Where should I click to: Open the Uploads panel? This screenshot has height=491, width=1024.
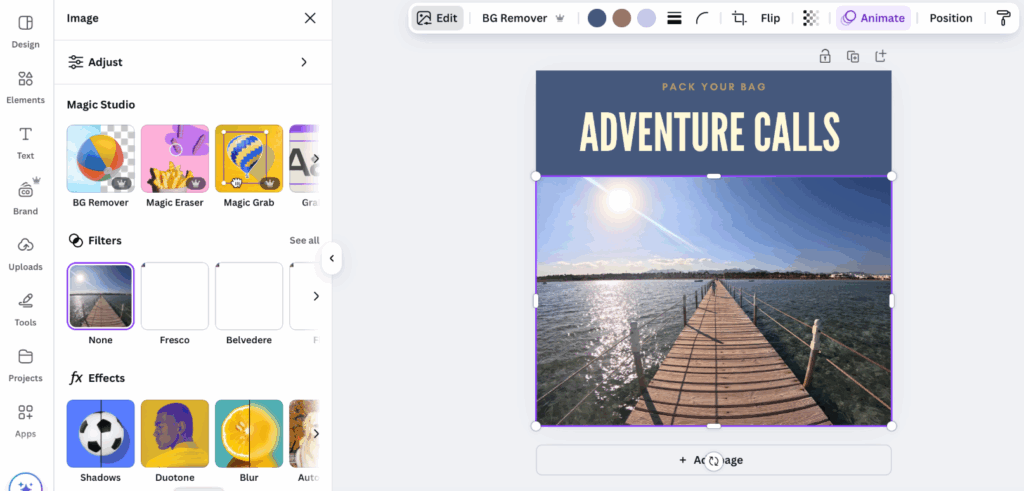coord(25,254)
